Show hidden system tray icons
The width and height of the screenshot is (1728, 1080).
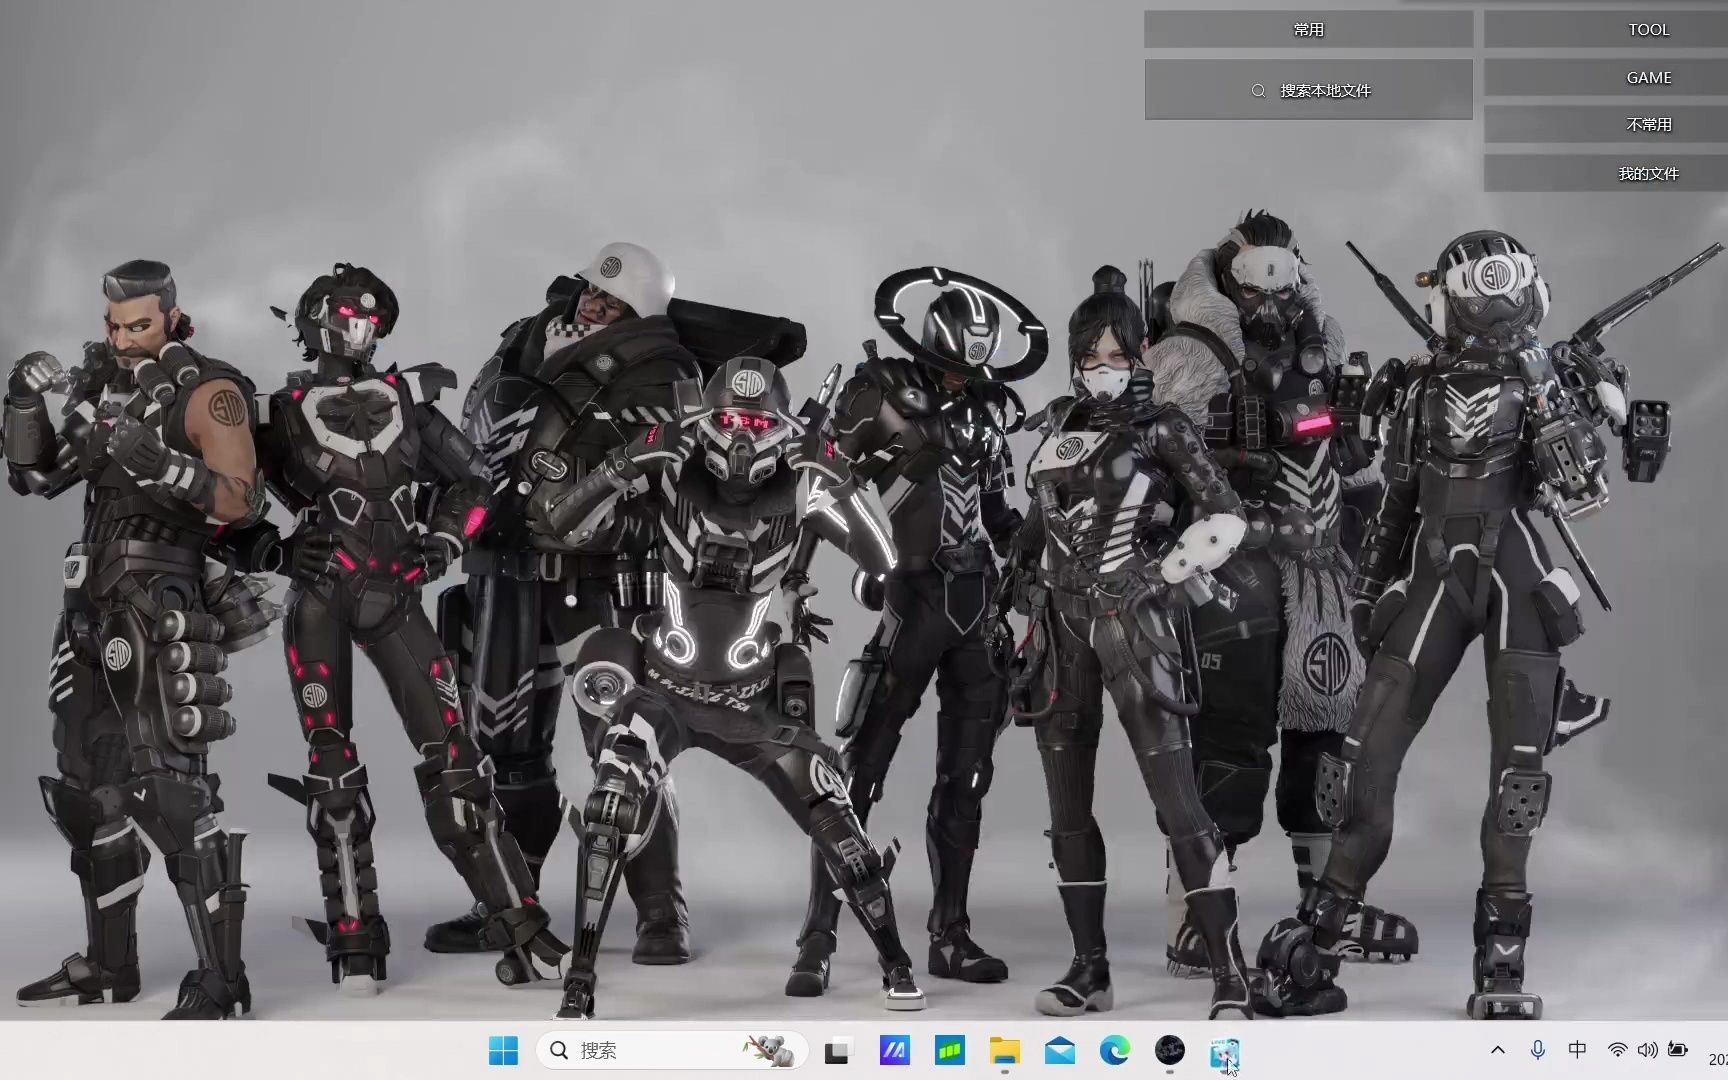1498,1050
